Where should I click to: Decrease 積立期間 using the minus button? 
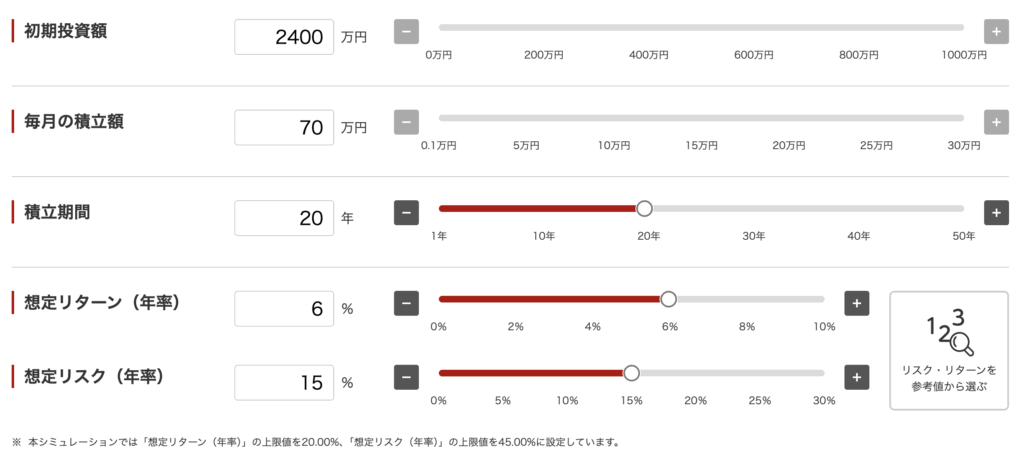406,213
